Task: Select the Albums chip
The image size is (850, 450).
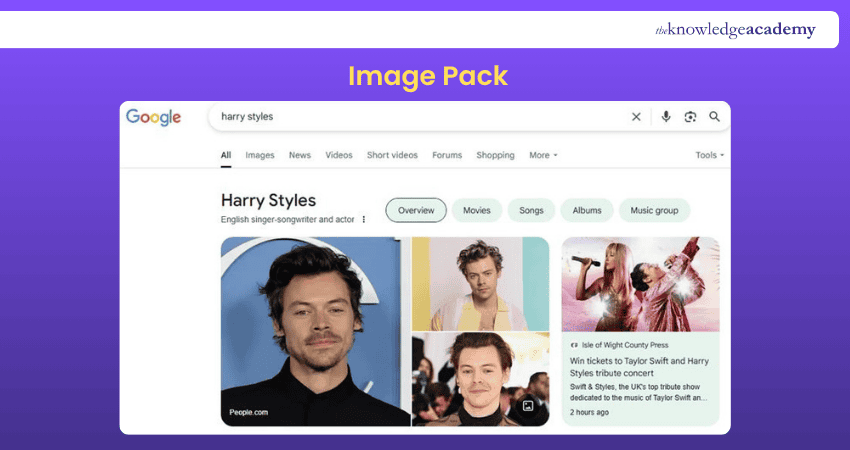Action: click(x=587, y=210)
